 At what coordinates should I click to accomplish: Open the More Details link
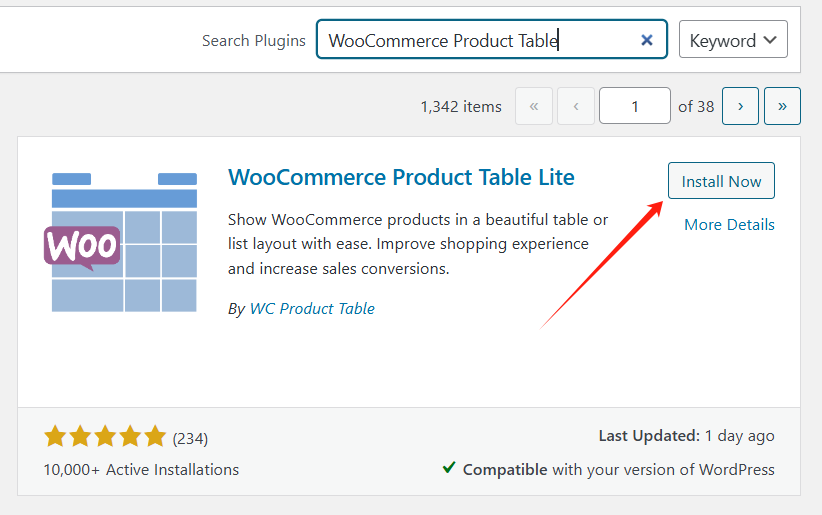click(x=729, y=224)
